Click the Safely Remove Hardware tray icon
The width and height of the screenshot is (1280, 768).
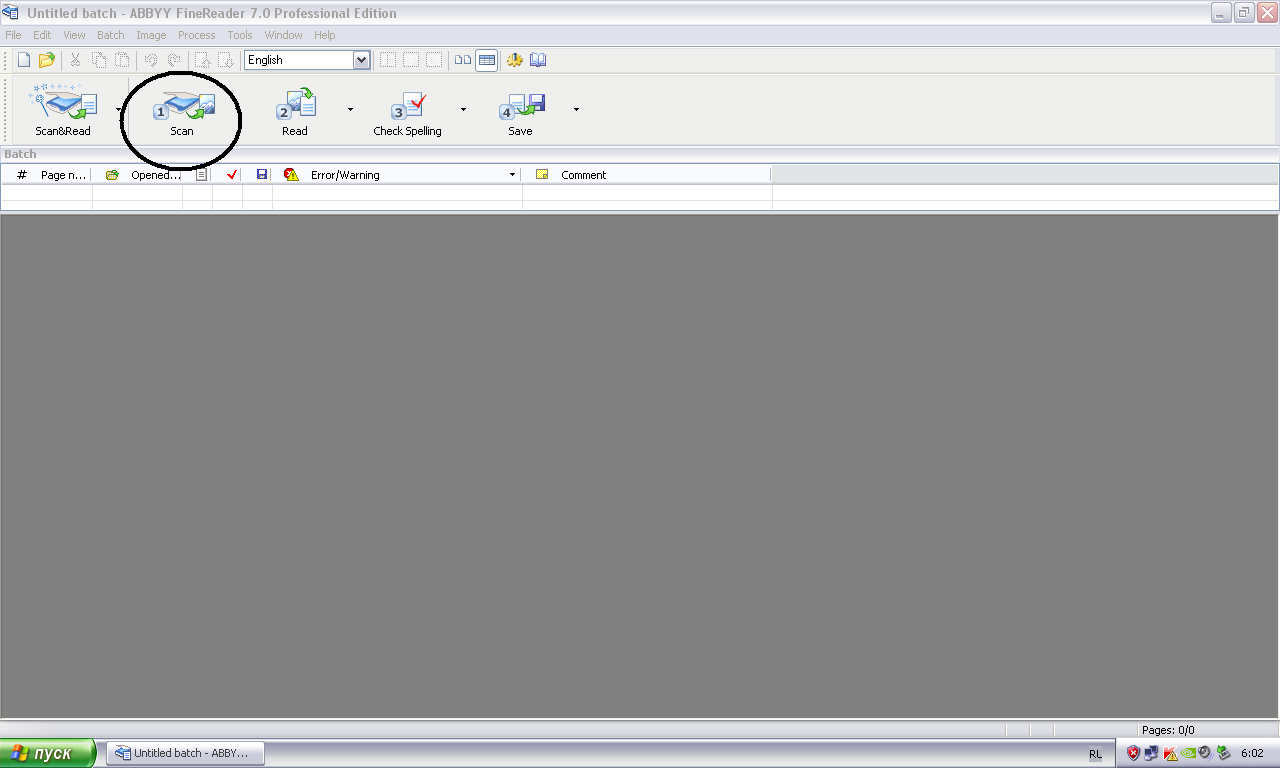tap(1223, 753)
